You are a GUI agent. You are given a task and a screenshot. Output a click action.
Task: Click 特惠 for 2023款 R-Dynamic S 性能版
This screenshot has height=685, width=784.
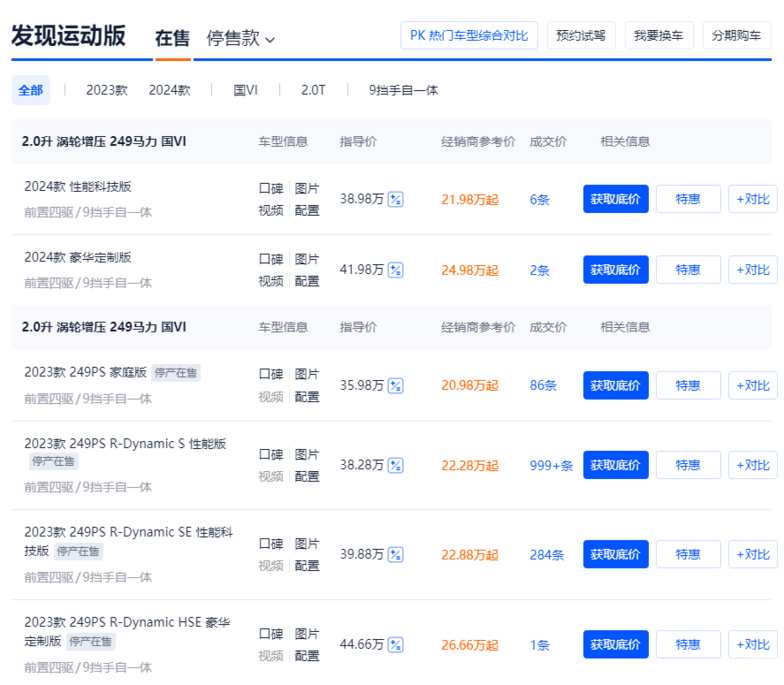tap(688, 465)
